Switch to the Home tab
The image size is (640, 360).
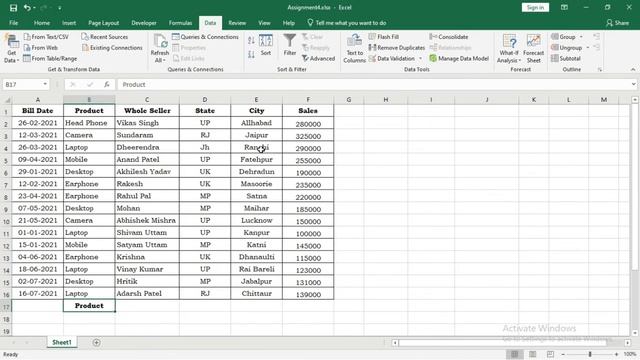[x=42, y=23]
